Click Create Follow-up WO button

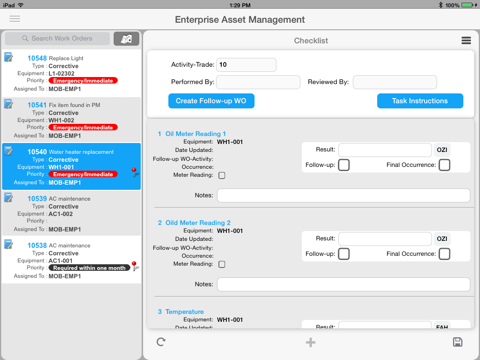click(x=211, y=101)
